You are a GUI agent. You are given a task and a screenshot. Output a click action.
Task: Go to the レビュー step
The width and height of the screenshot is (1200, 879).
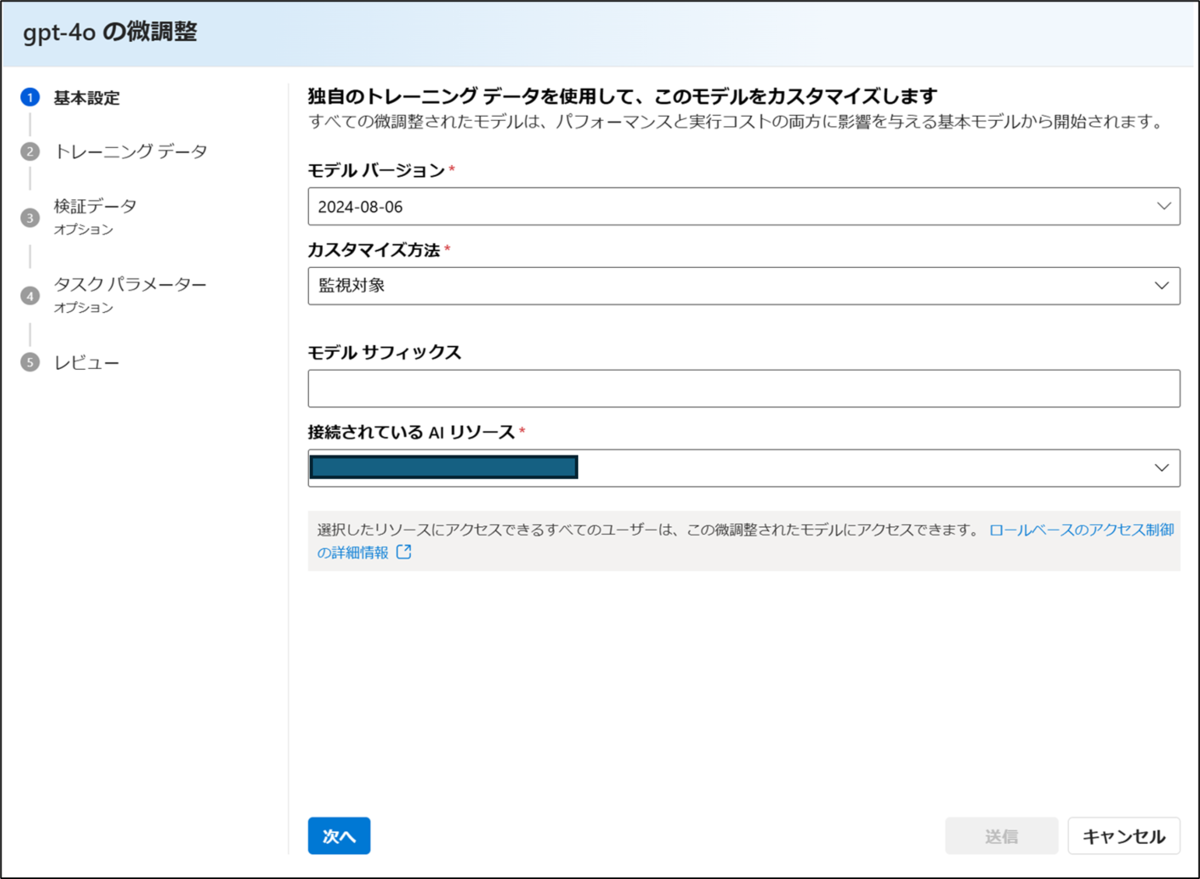click(86, 362)
